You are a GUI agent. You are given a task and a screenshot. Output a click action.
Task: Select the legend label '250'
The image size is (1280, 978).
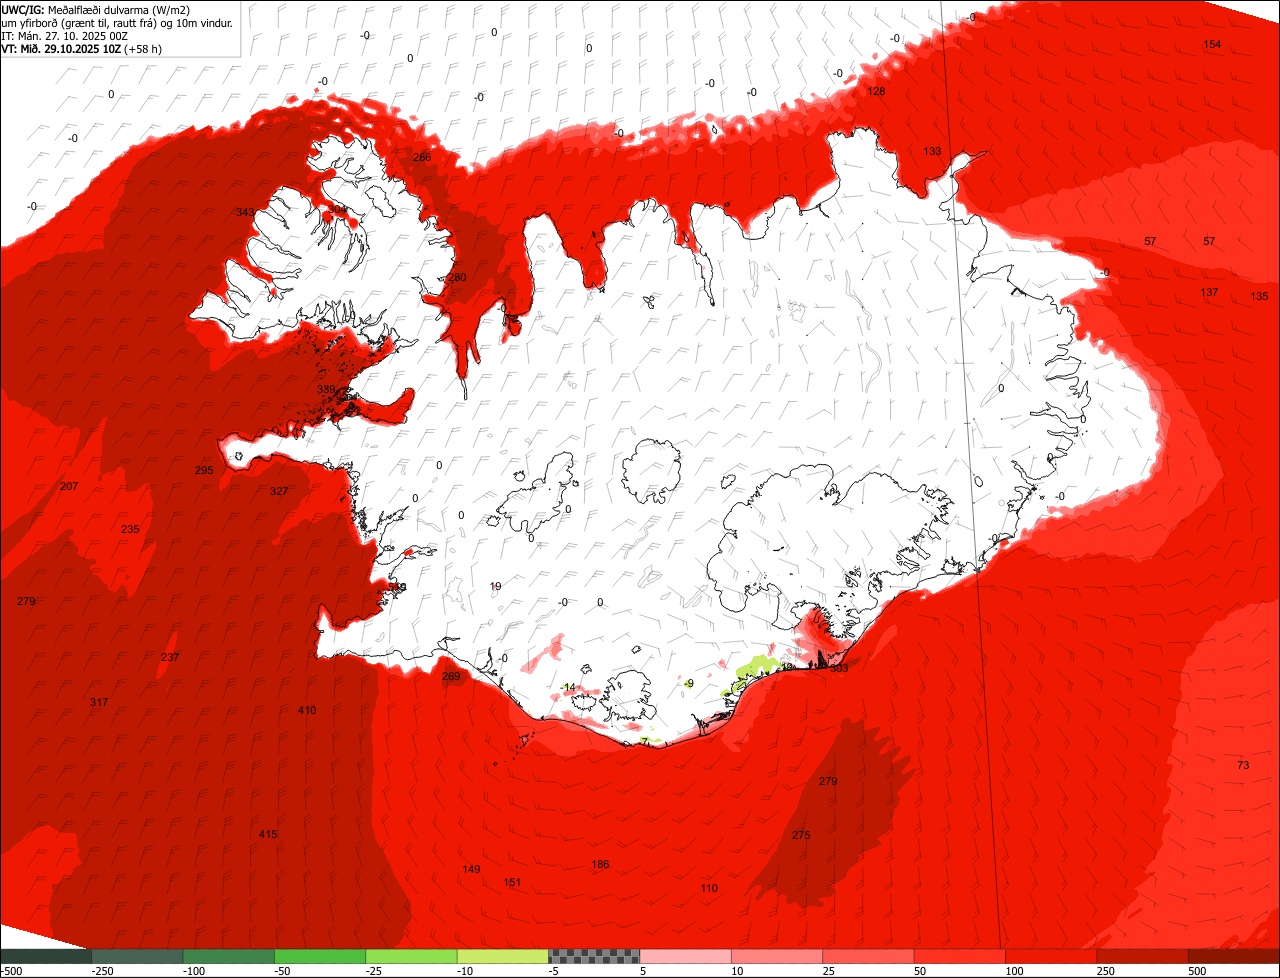tap(1106, 971)
